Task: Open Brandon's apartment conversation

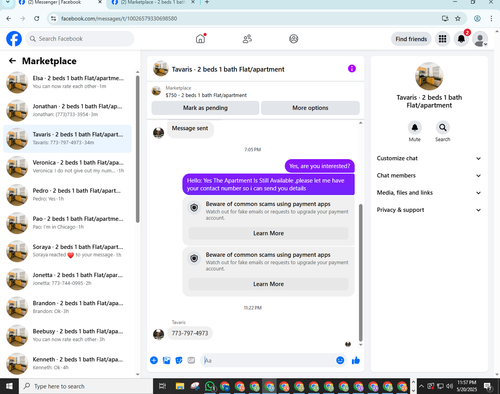Action: click(67, 307)
